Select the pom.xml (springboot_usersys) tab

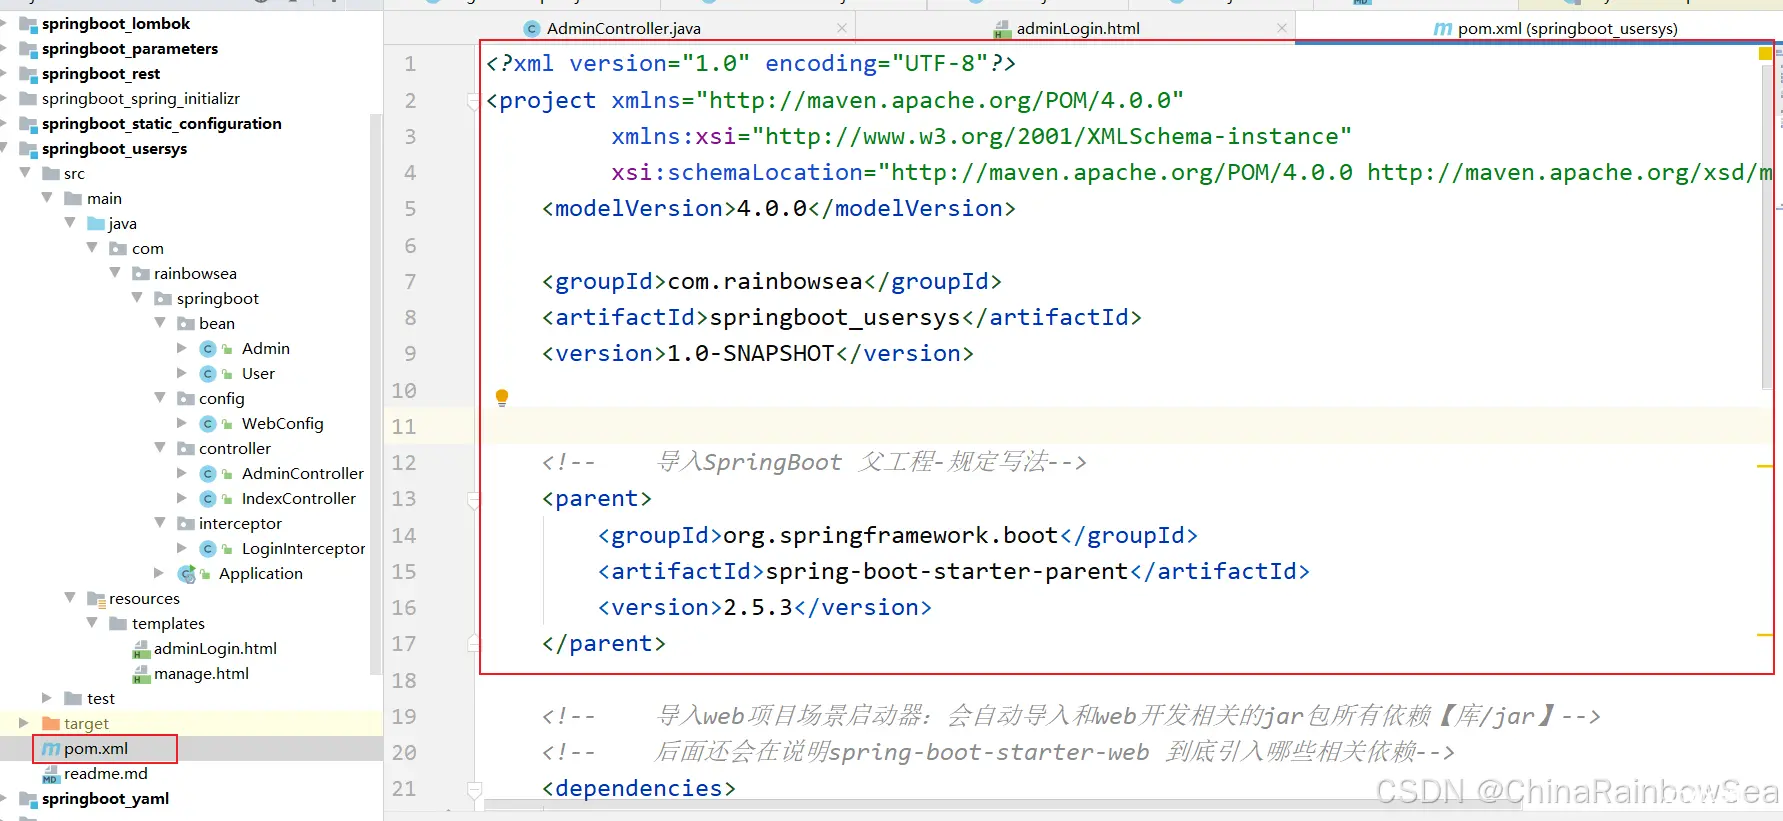click(1567, 28)
